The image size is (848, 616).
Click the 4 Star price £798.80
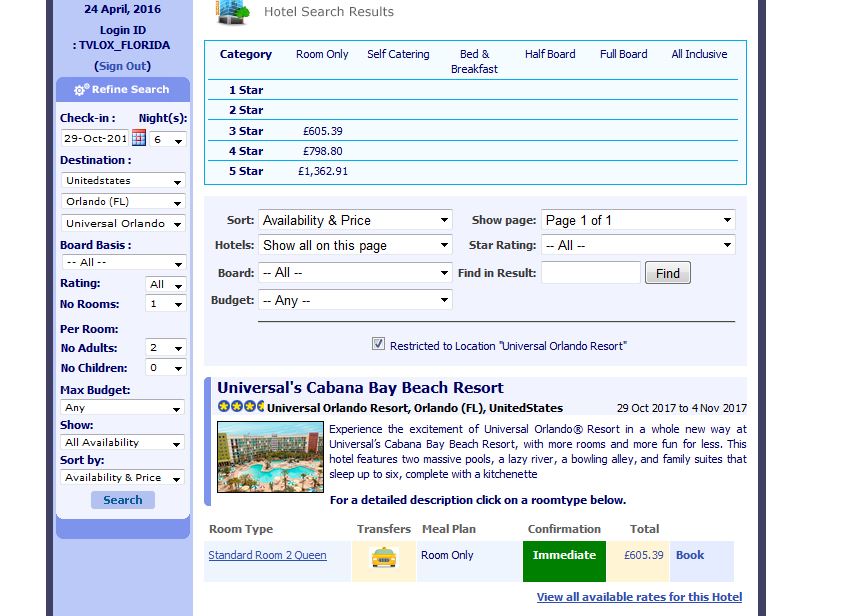pyautogui.click(x=322, y=151)
